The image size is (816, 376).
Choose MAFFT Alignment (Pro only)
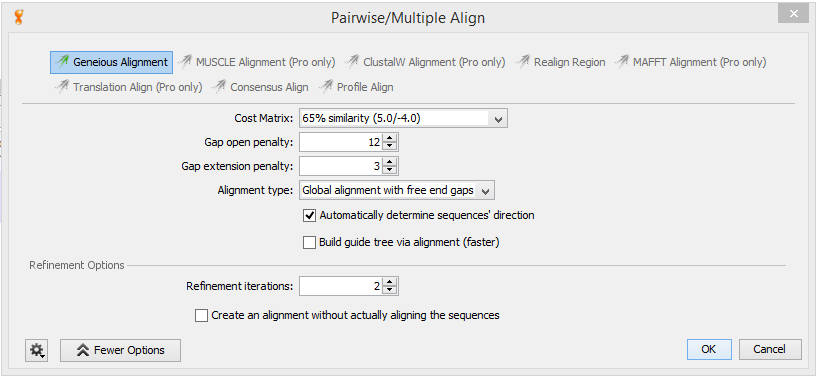point(690,62)
